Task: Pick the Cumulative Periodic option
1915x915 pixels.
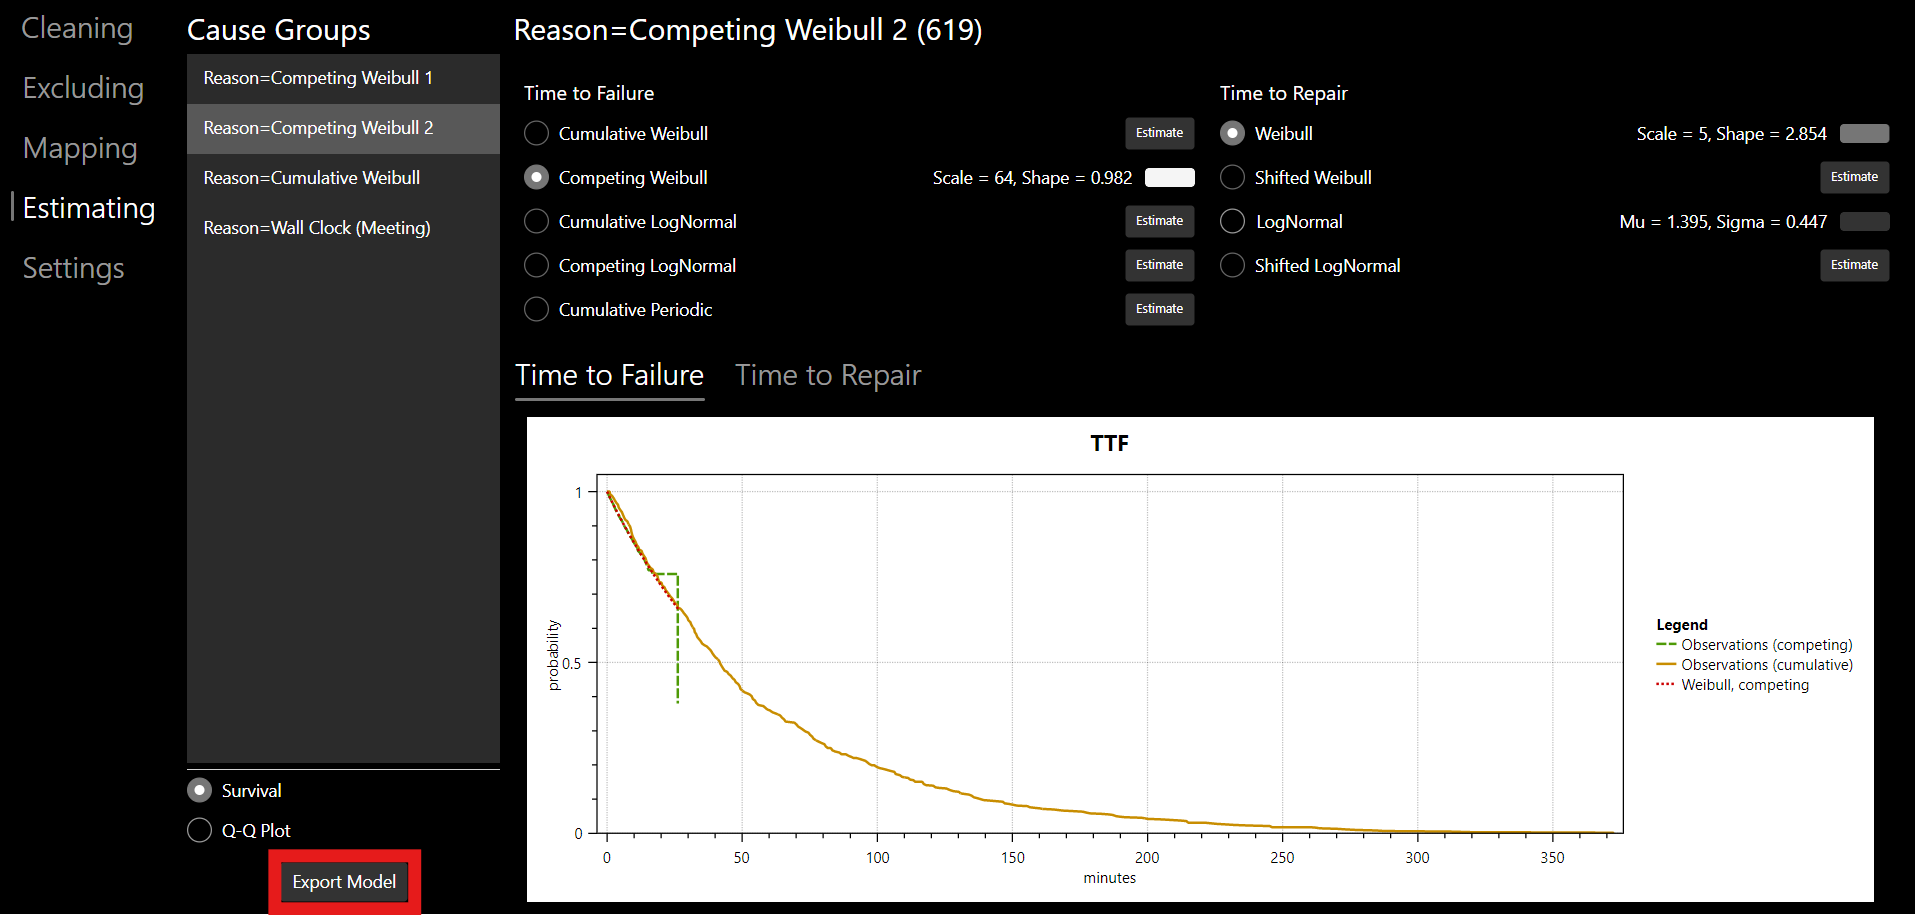Action: coord(537,309)
